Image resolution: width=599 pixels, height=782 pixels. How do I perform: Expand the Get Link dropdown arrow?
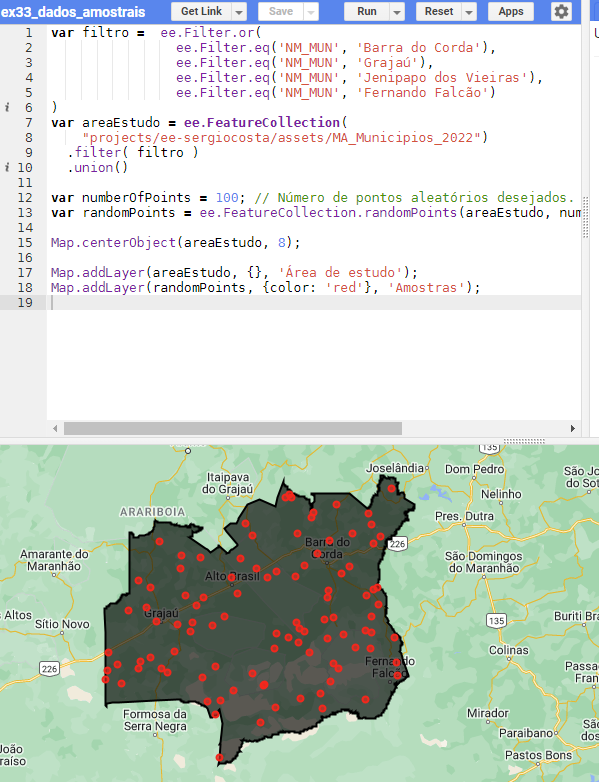tap(239, 11)
